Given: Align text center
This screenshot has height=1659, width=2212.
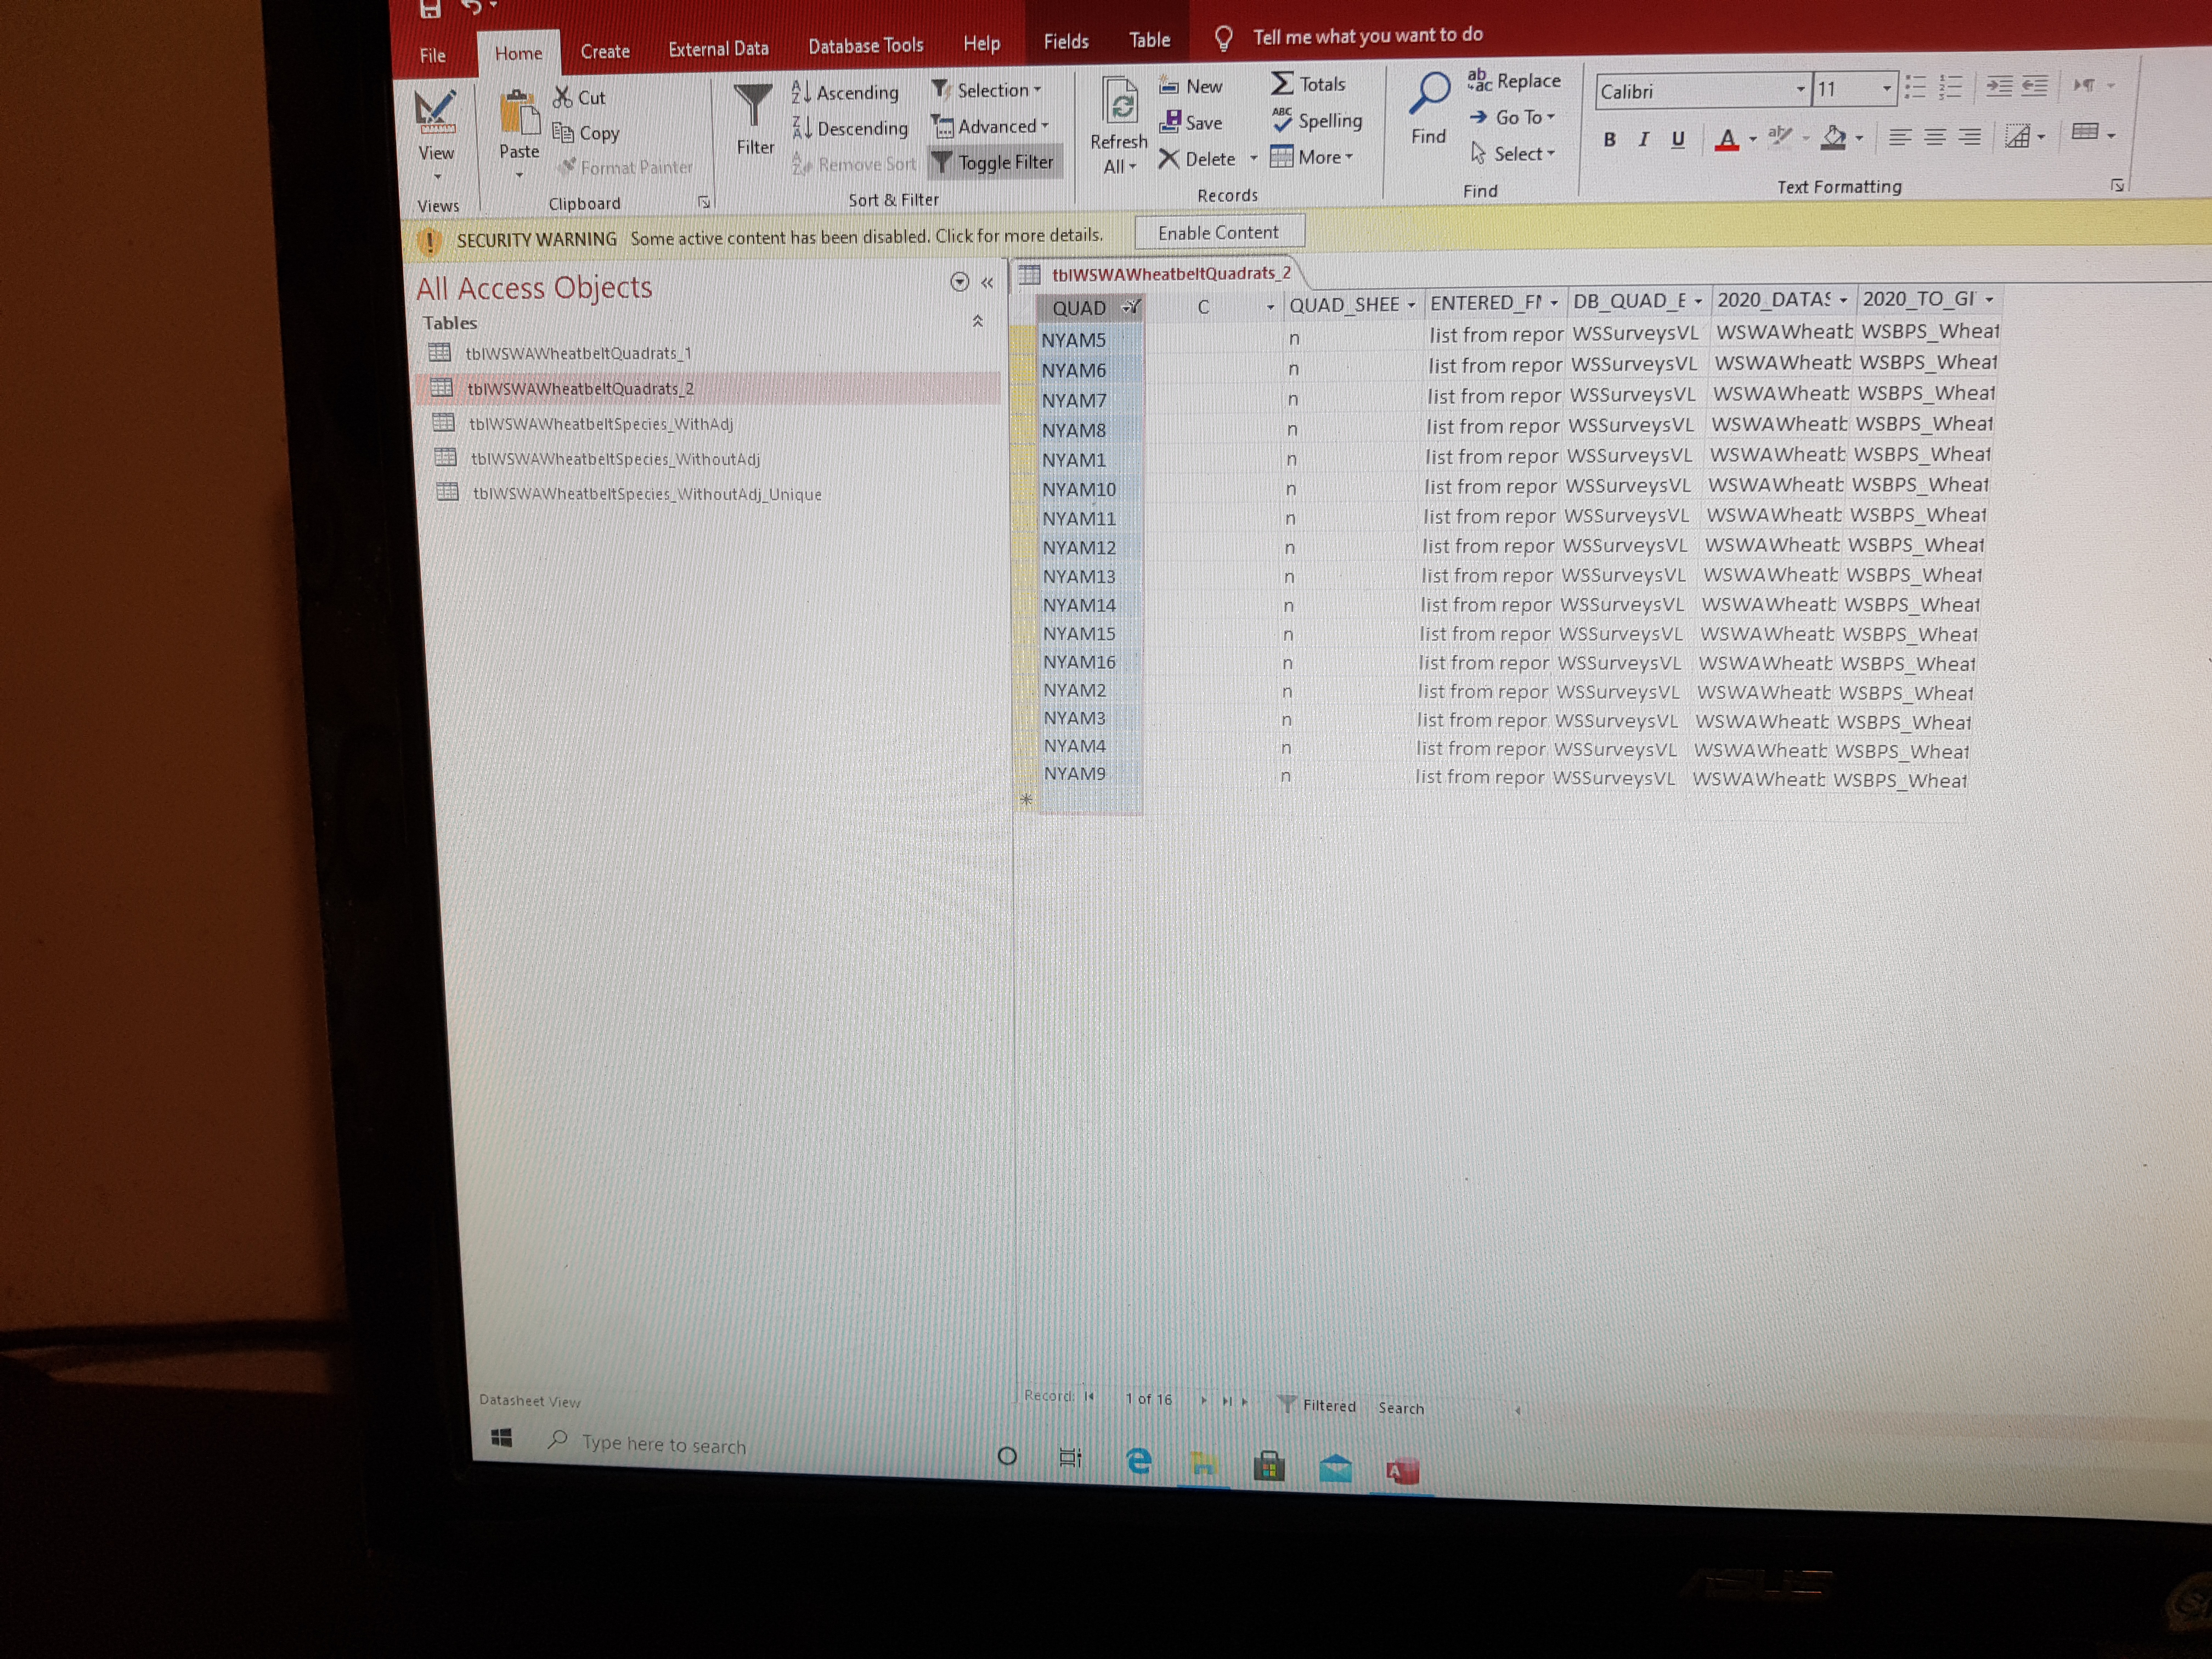Looking at the screenshot, I should 1936,137.
